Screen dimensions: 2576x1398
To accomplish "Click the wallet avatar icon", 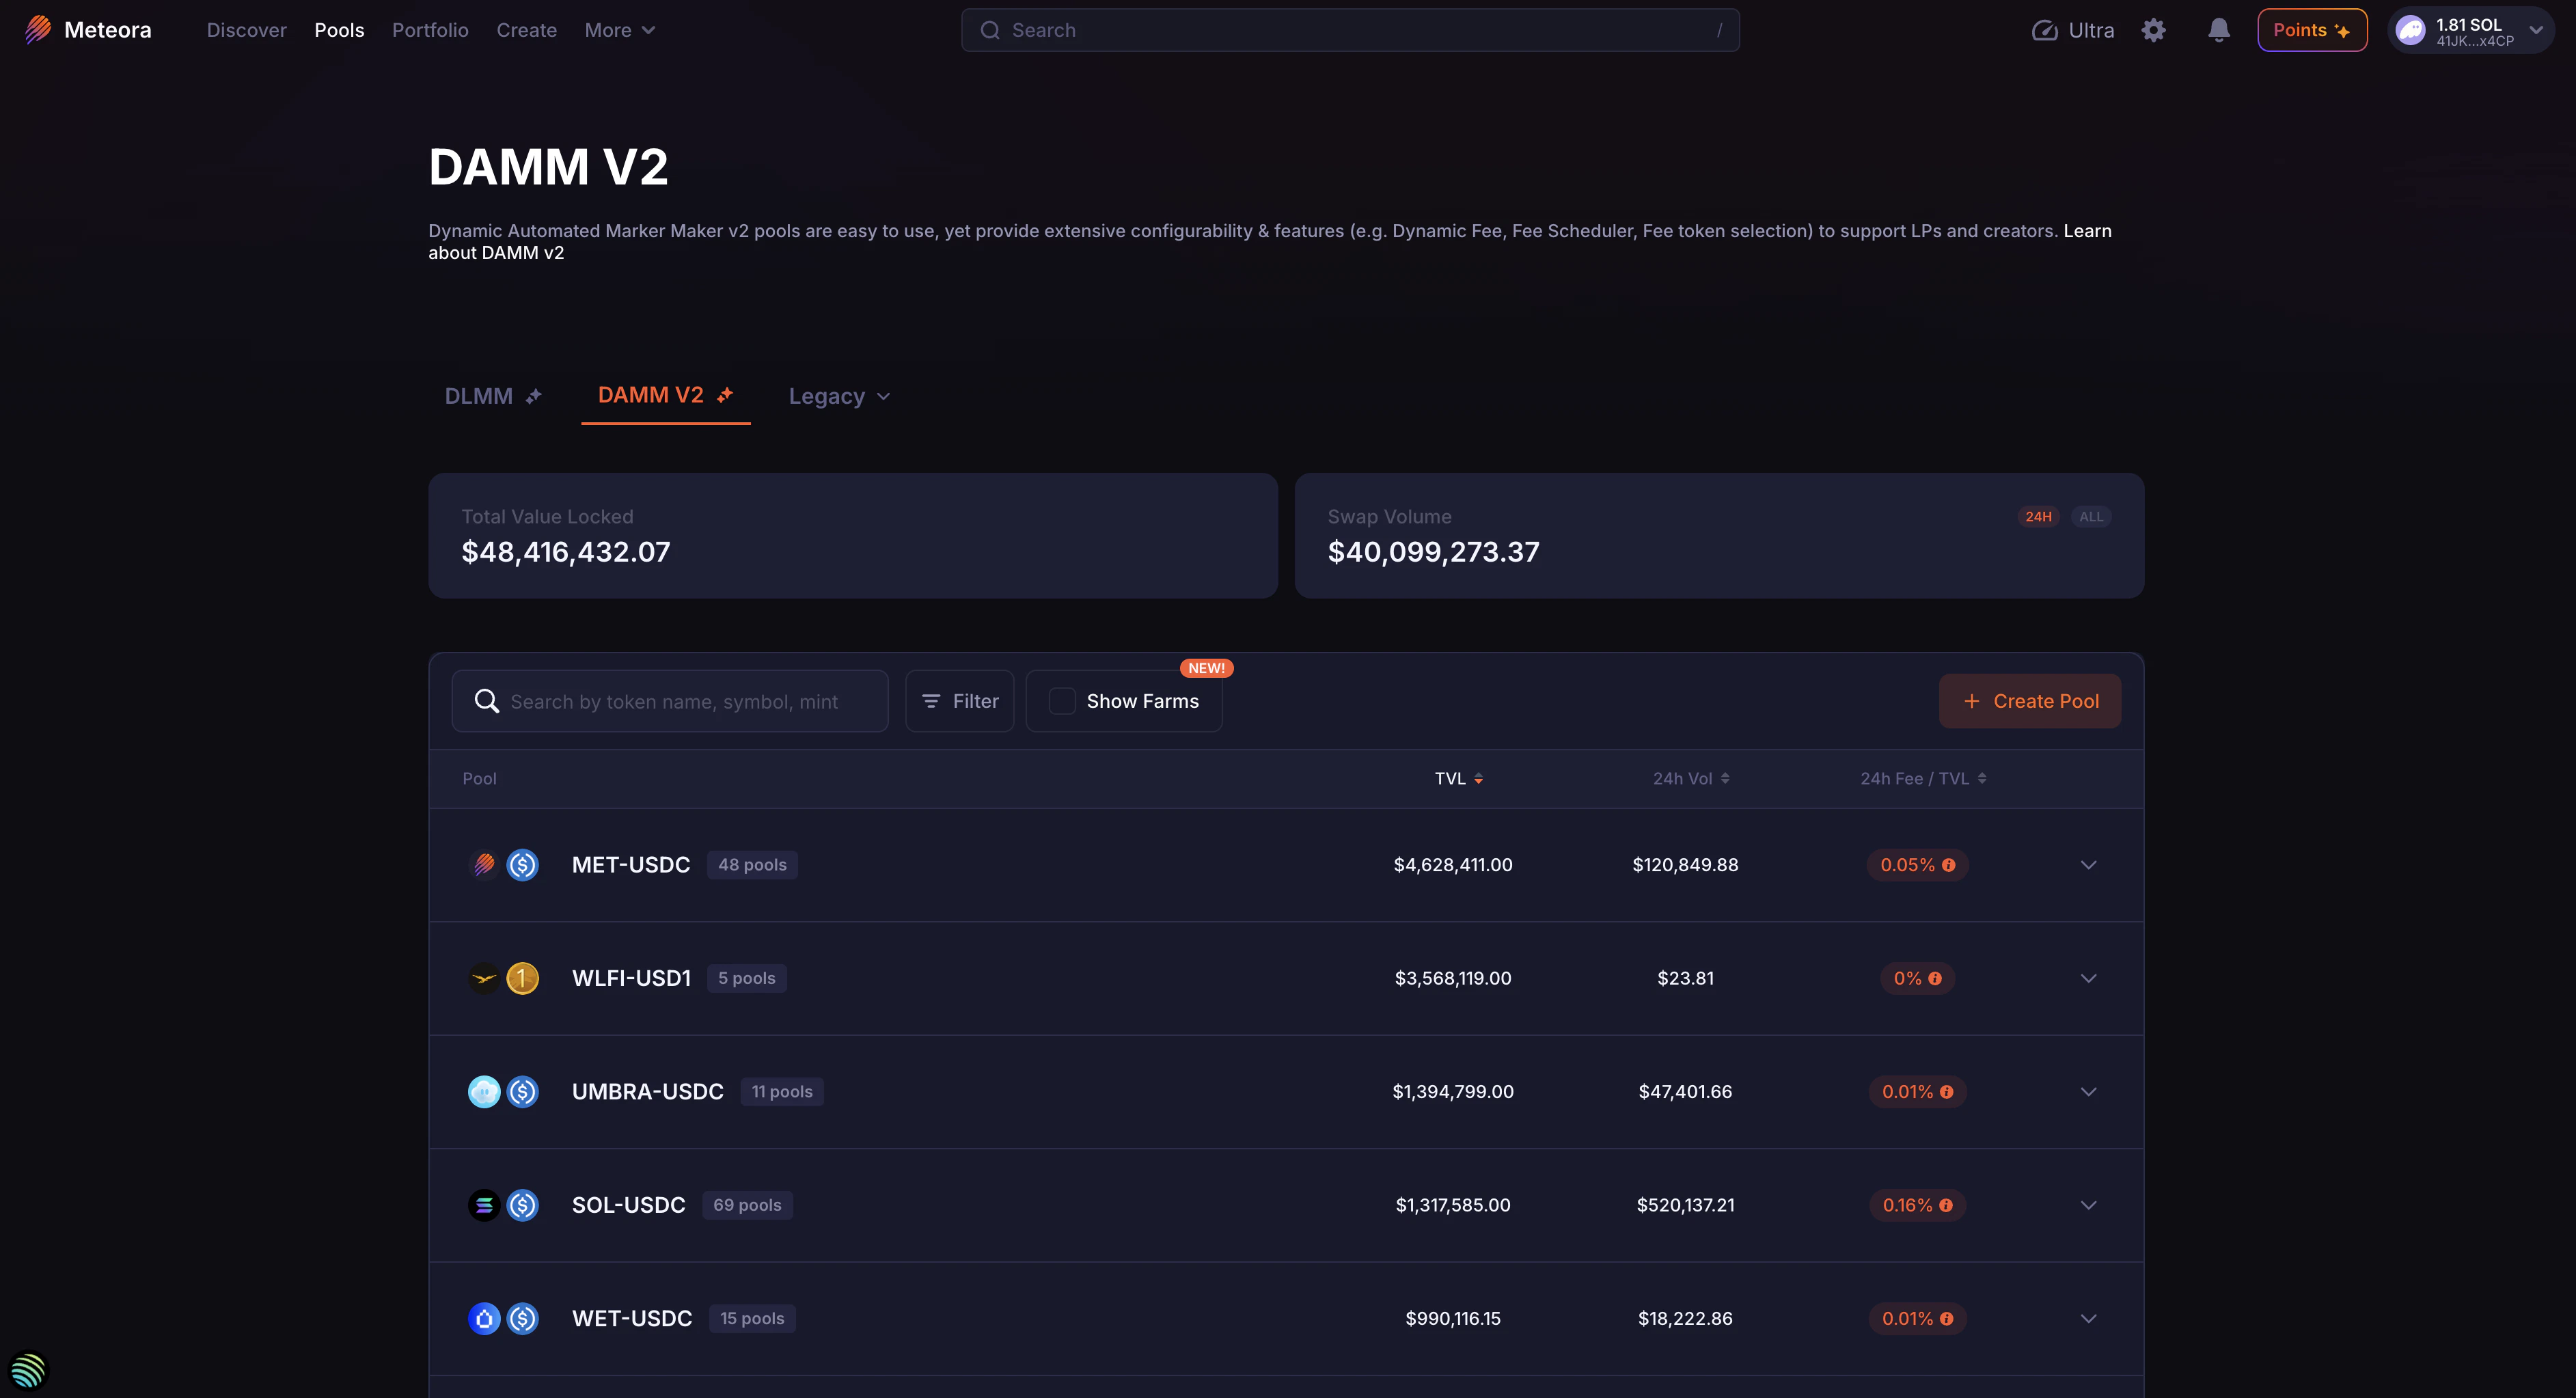I will 2410,30.
